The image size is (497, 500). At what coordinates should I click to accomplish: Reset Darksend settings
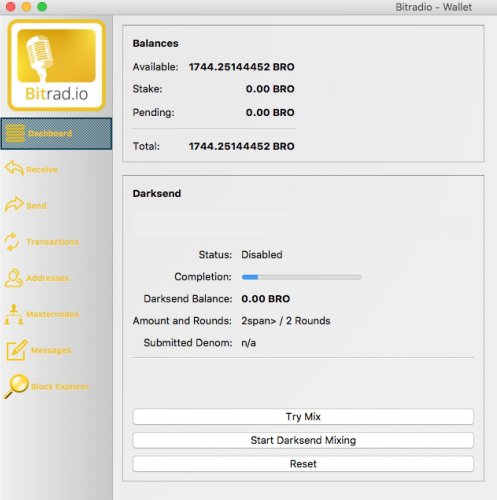click(x=303, y=464)
